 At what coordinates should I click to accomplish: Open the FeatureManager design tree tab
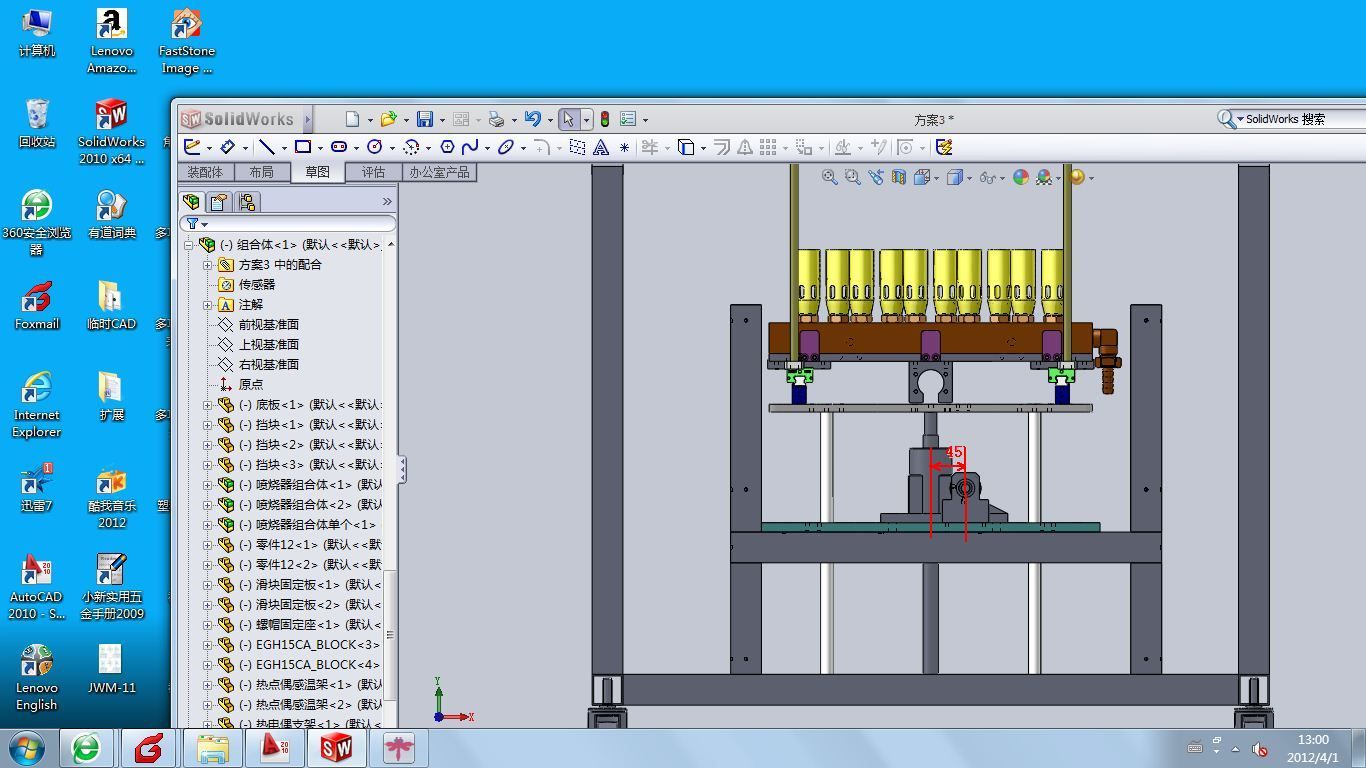[192, 201]
